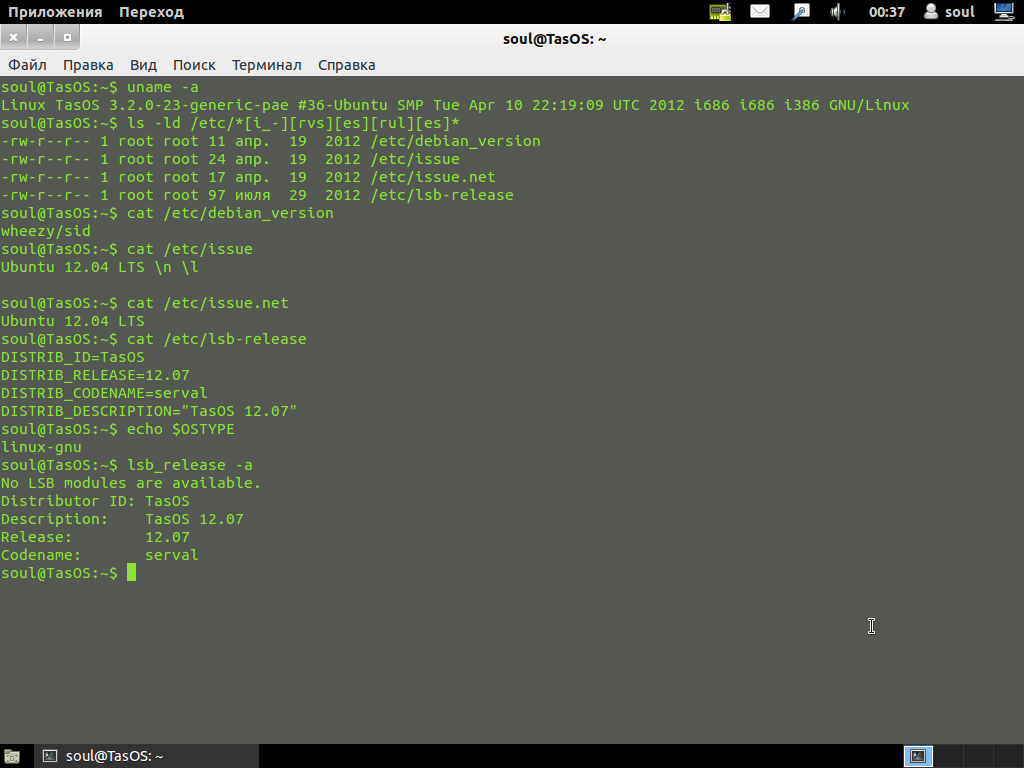Click the computer session icon at top right
1024x768 pixels.
(1004, 12)
